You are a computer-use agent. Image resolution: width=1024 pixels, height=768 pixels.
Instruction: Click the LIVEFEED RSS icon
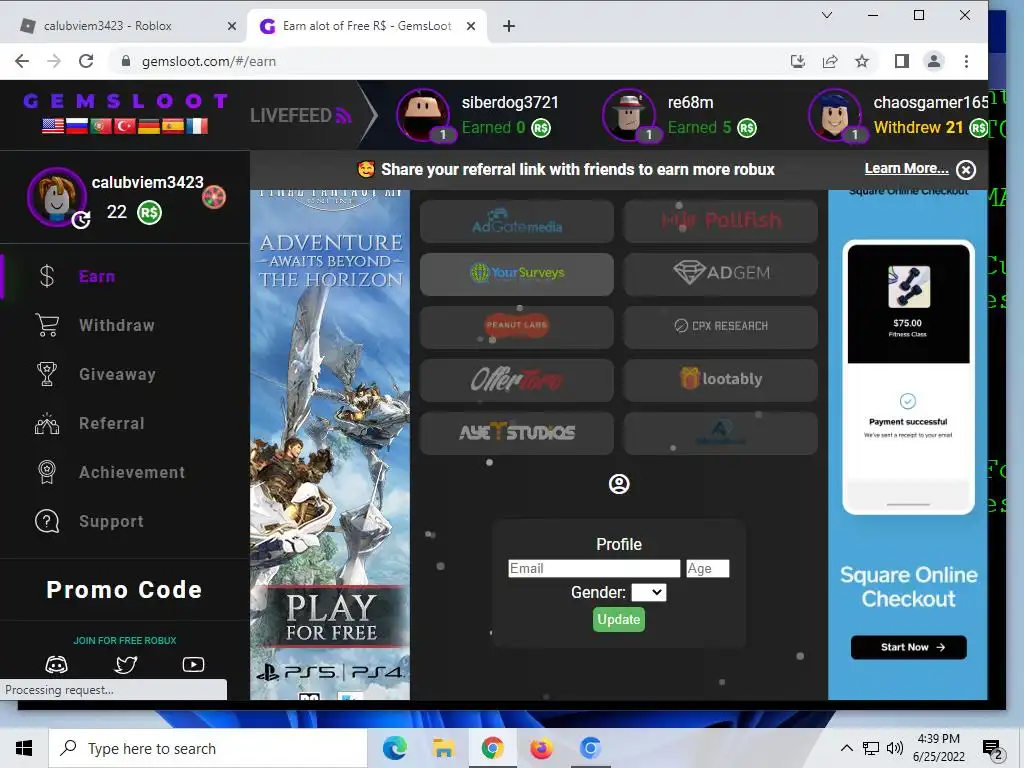[x=344, y=116]
